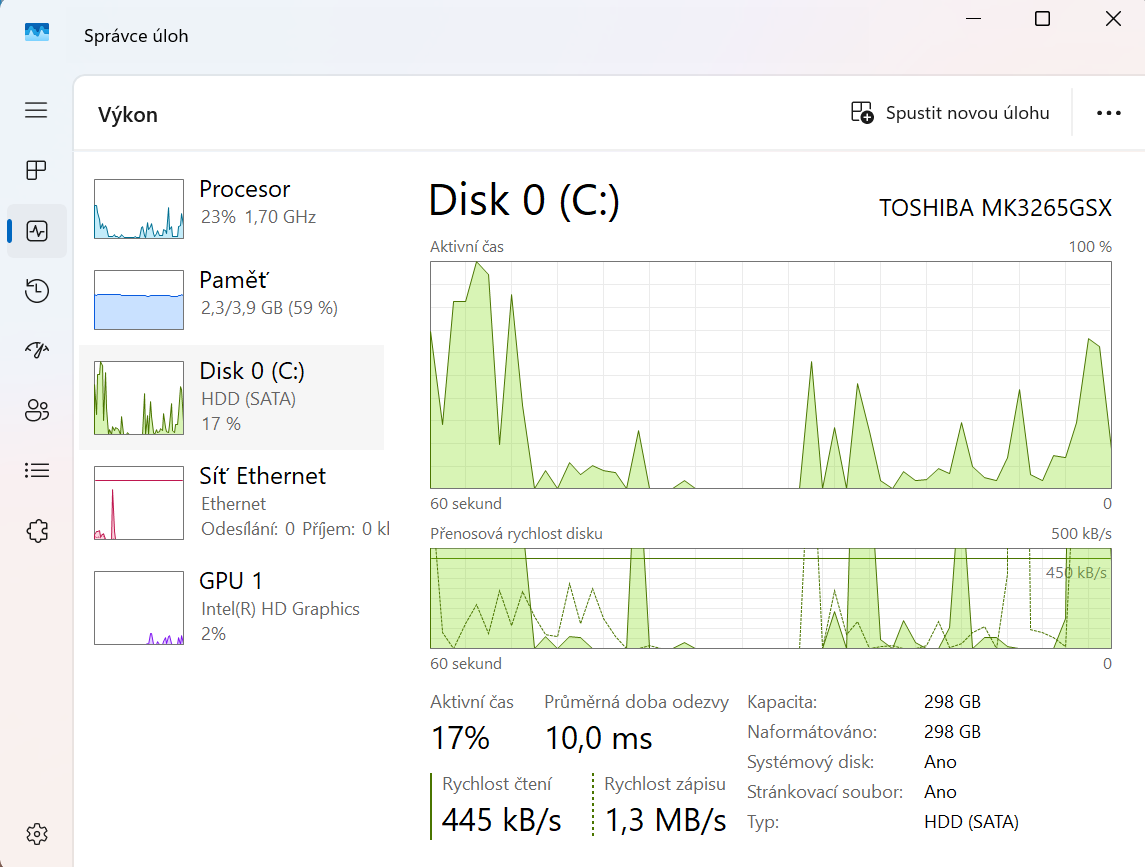Click the Přenosová rychlost disku chart
Viewport: 1145px width, 867px height.
click(770, 598)
